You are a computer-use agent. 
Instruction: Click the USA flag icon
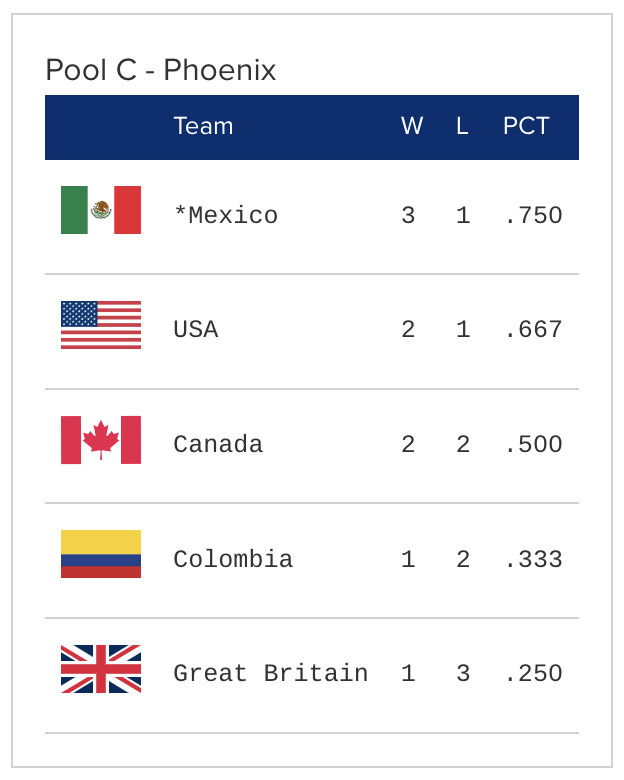[x=101, y=325]
